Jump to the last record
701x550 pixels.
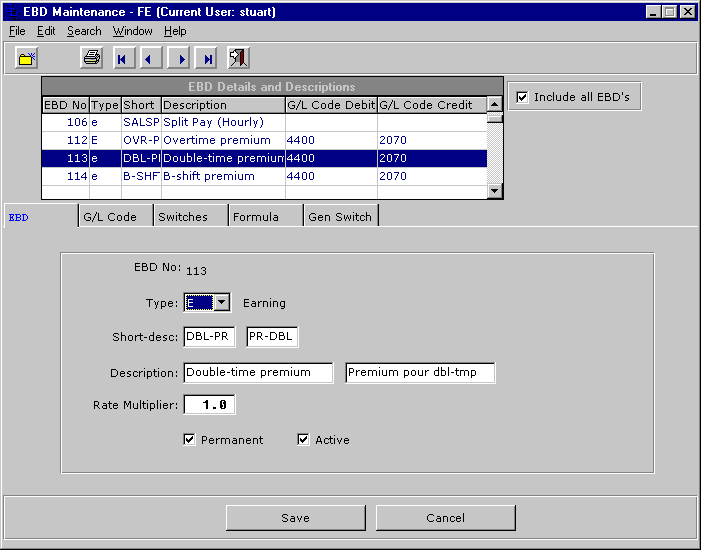pos(207,58)
